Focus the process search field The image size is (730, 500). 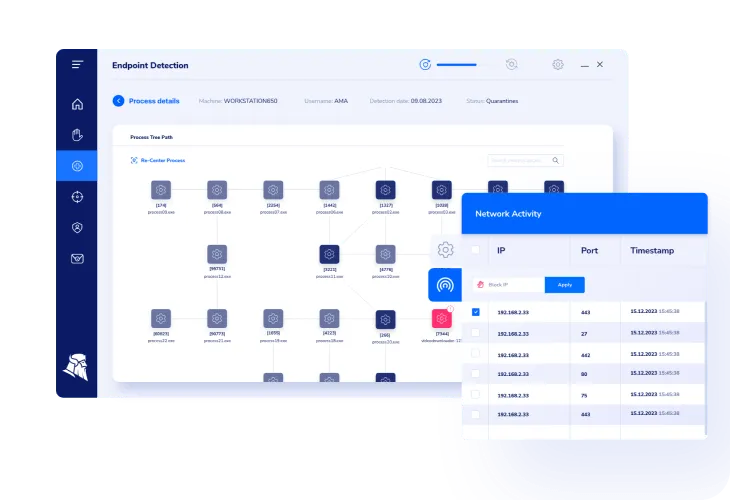point(525,161)
